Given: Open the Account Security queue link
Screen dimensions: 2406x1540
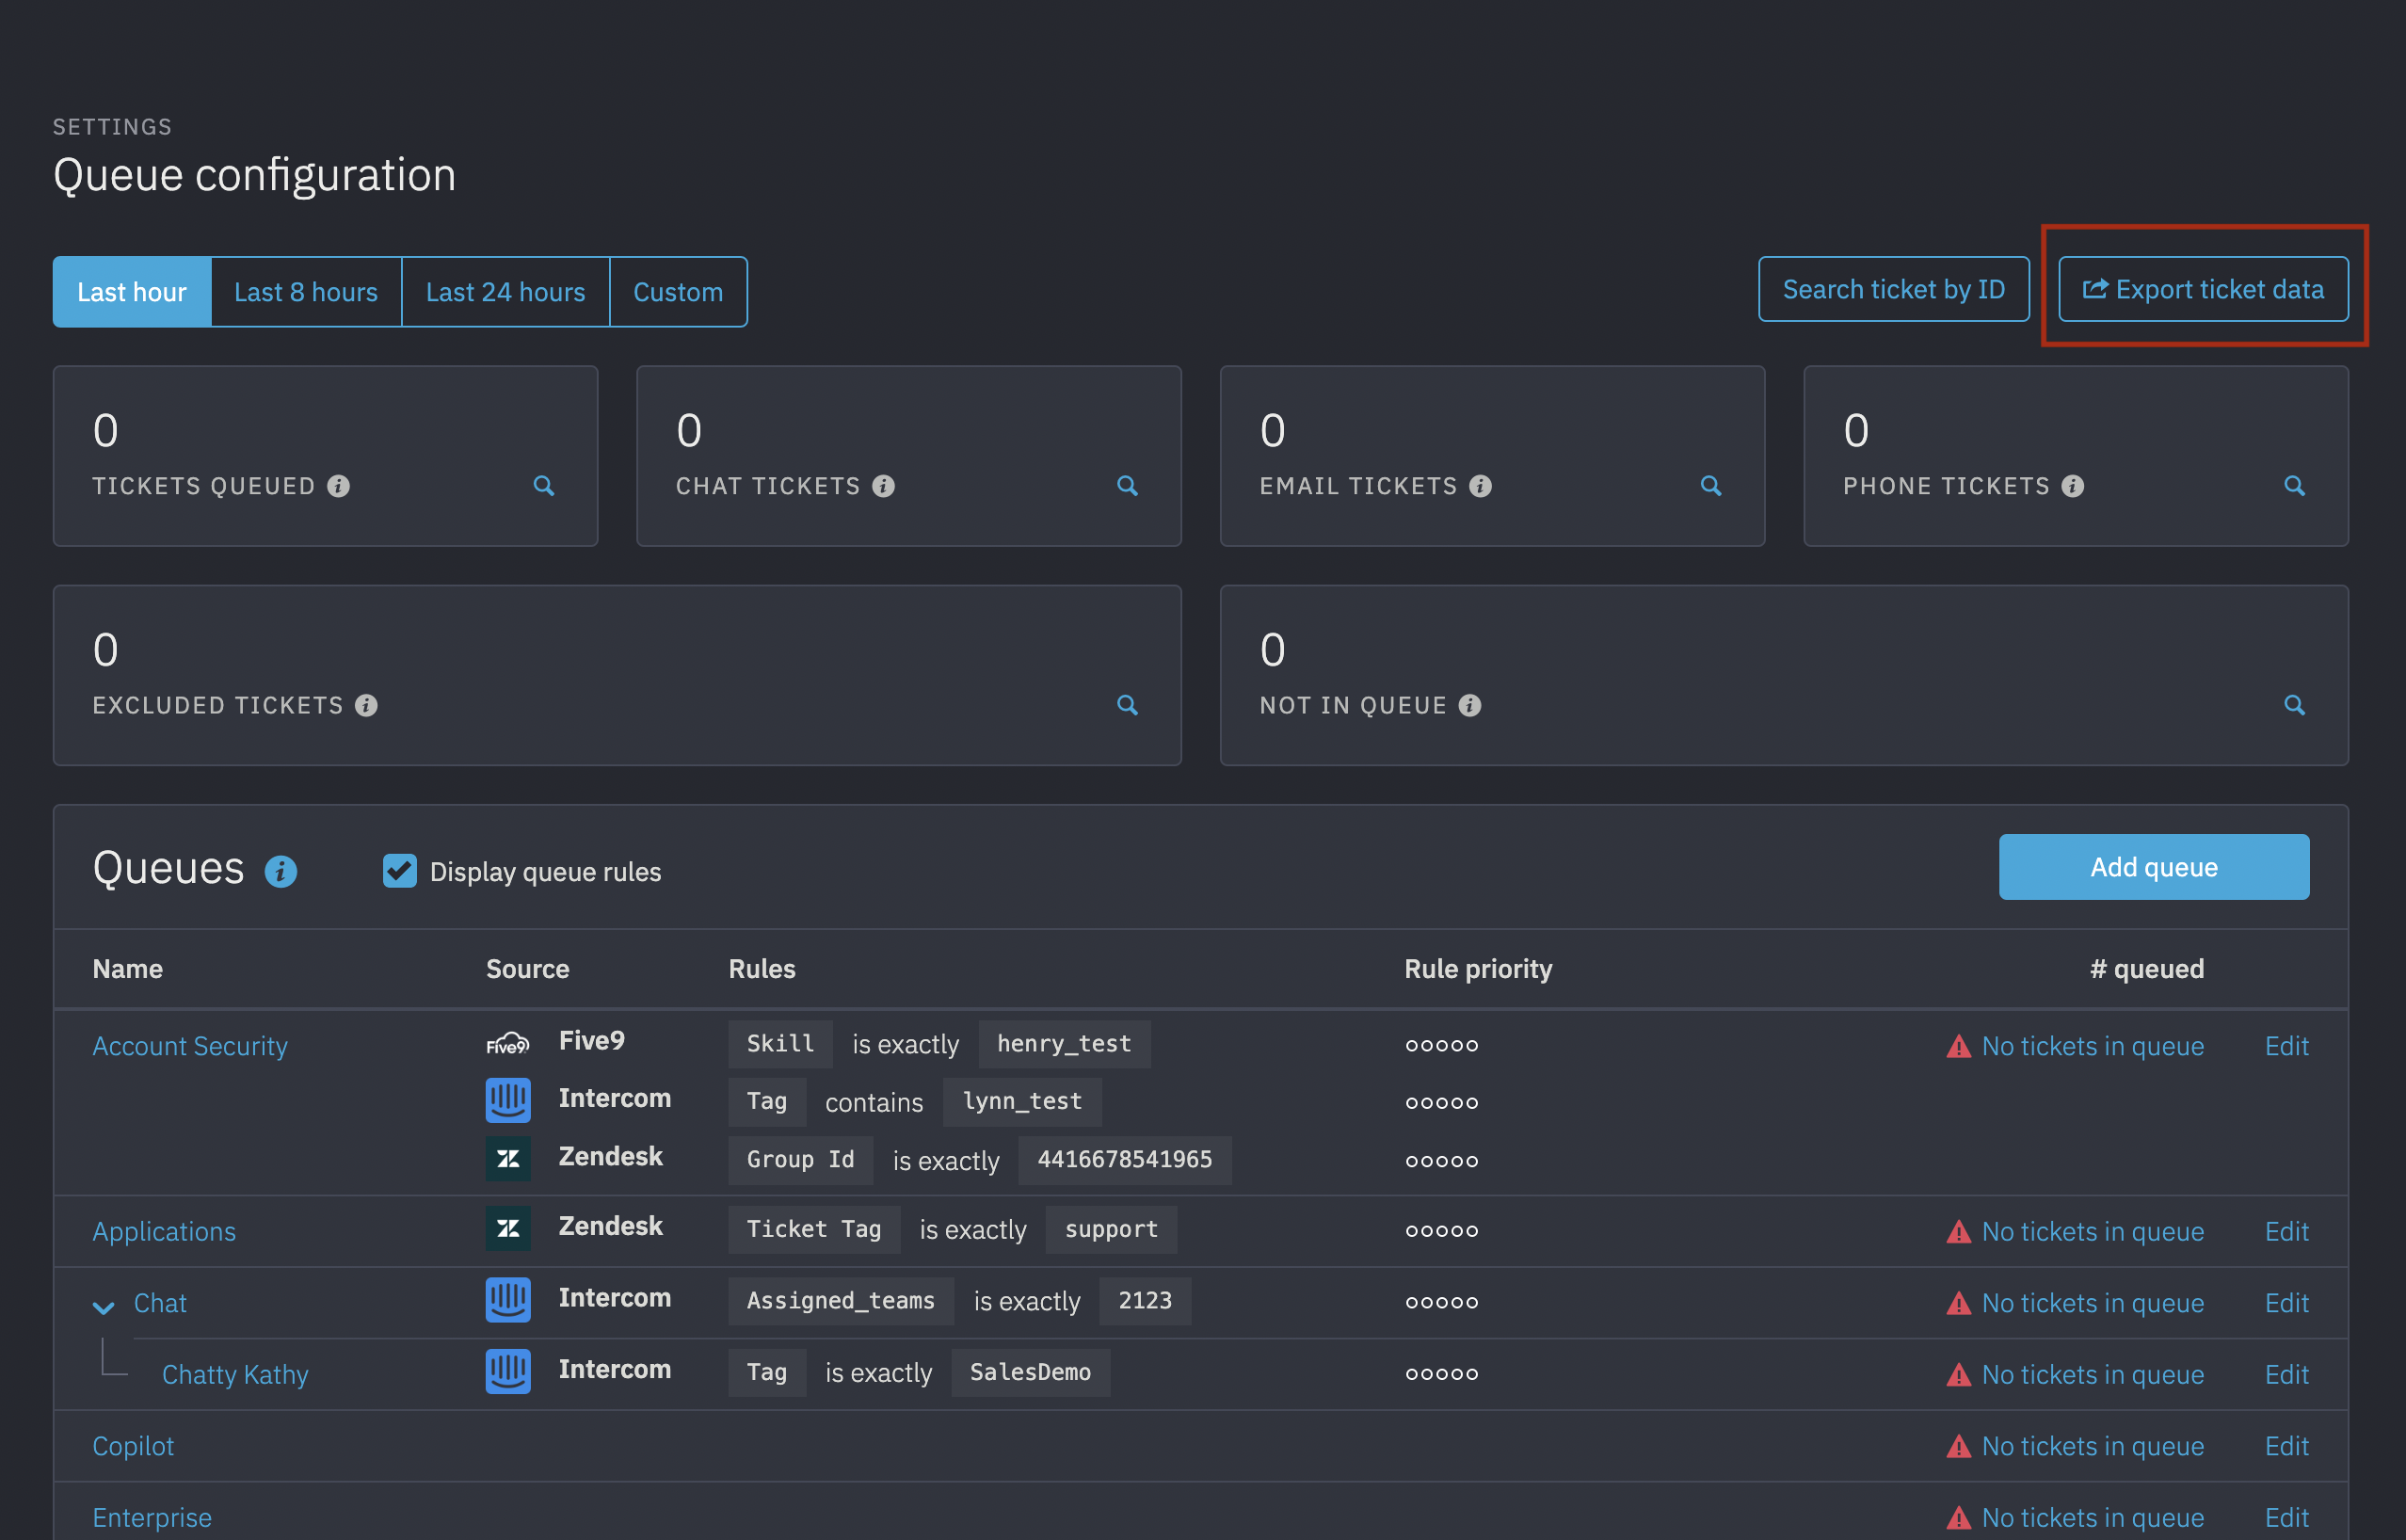Looking at the screenshot, I should (190, 1046).
